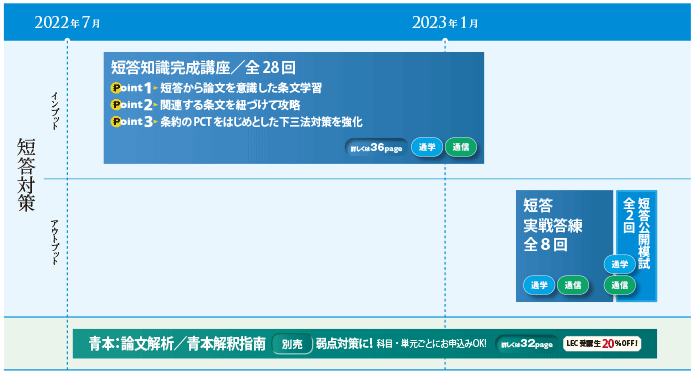Select text 科目・単元ごとにお申込みOK!
699x376 pixels.
click(x=432, y=344)
